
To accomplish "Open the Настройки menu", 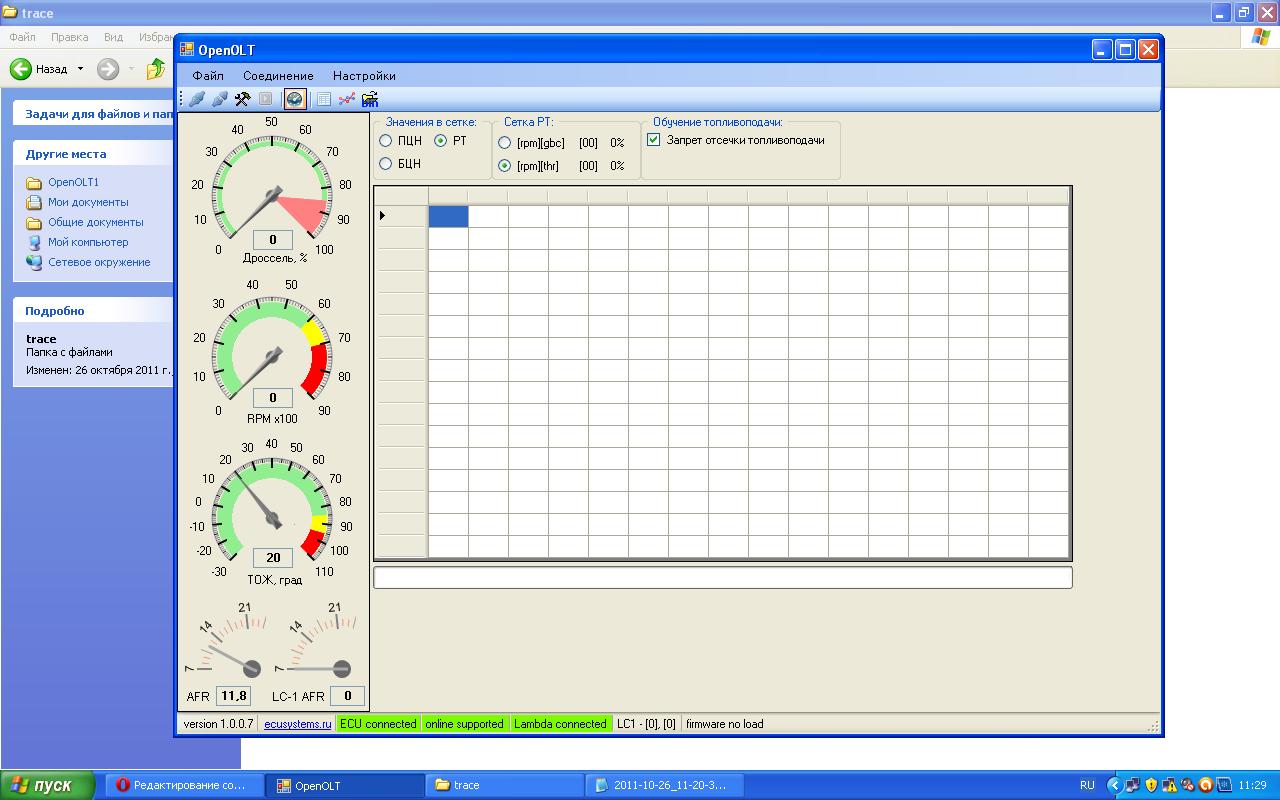I will click(x=364, y=76).
